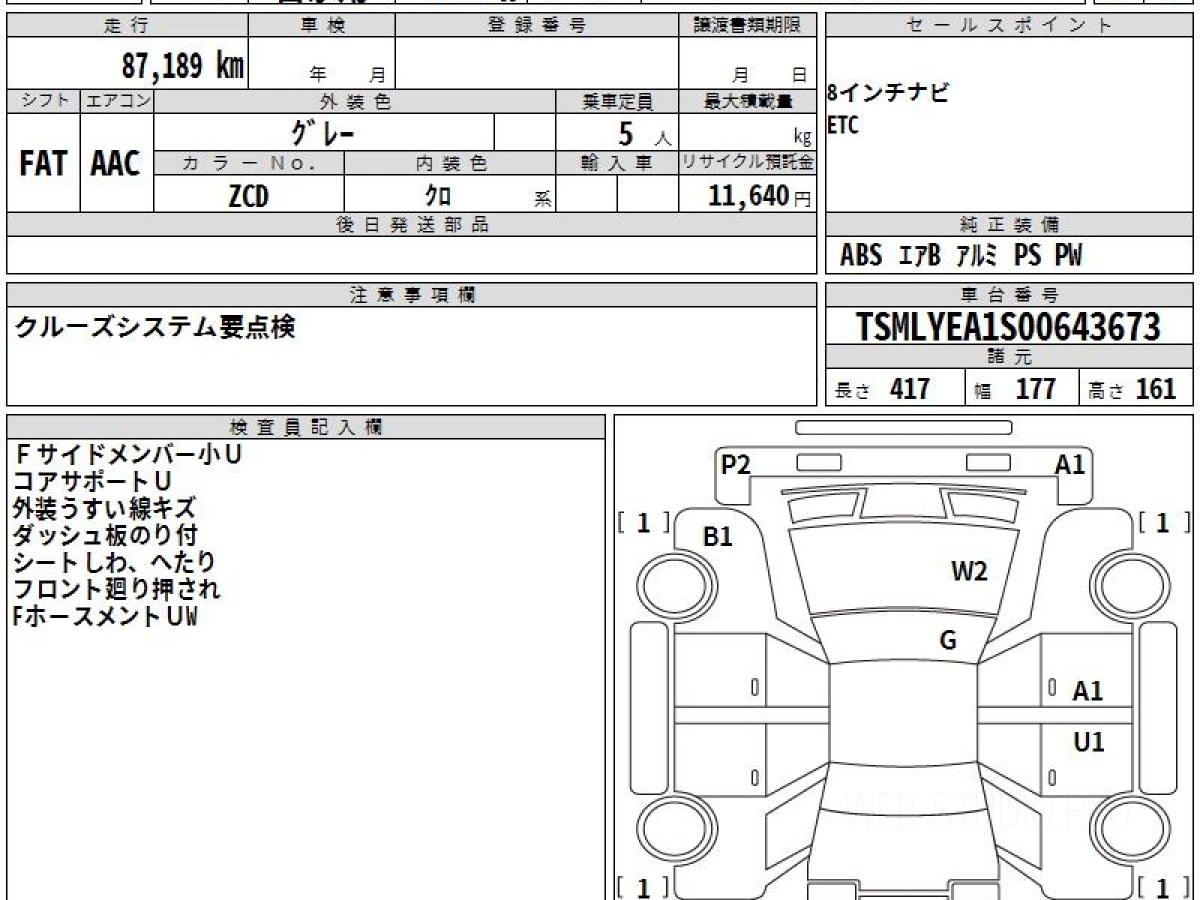Screen dimensions: 1200x900
Task: Click the アルミ equipment label
Action: coord(977,256)
